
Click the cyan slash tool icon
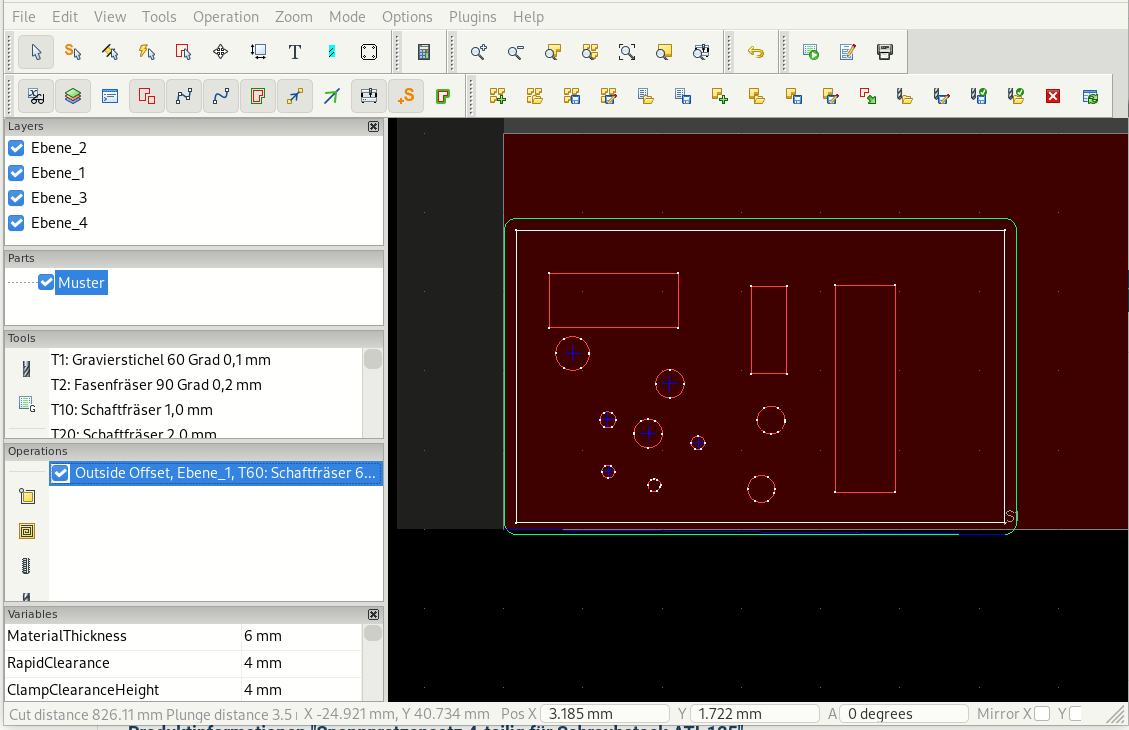coord(332,52)
